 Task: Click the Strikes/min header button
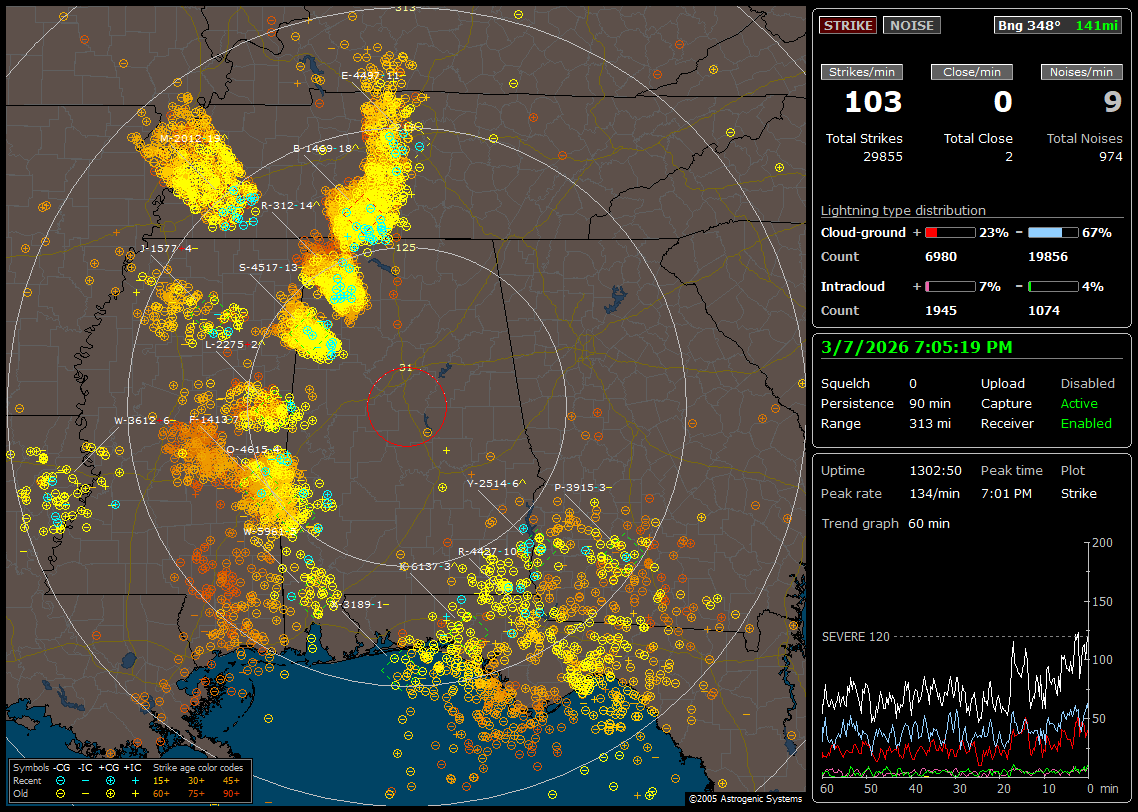tap(860, 72)
